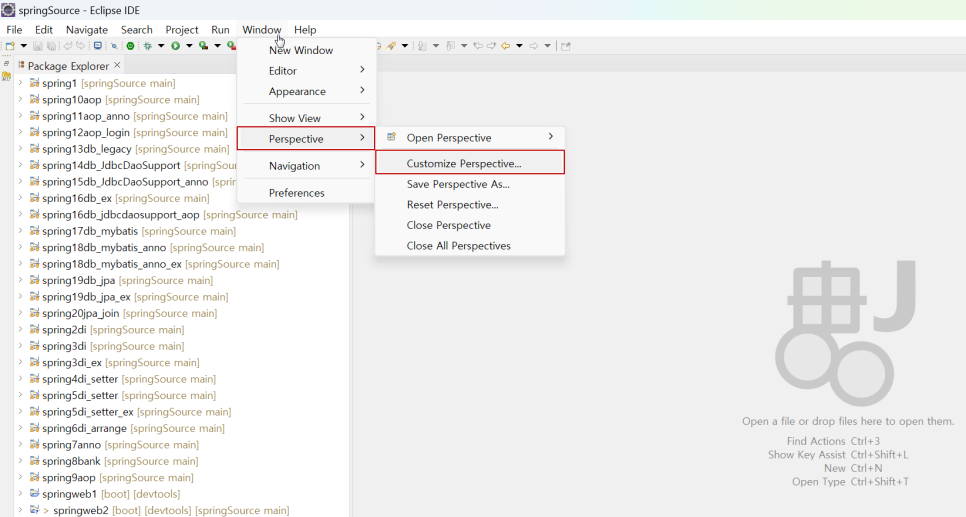Open the Coverage dropdown arrow

(x=217, y=46)
